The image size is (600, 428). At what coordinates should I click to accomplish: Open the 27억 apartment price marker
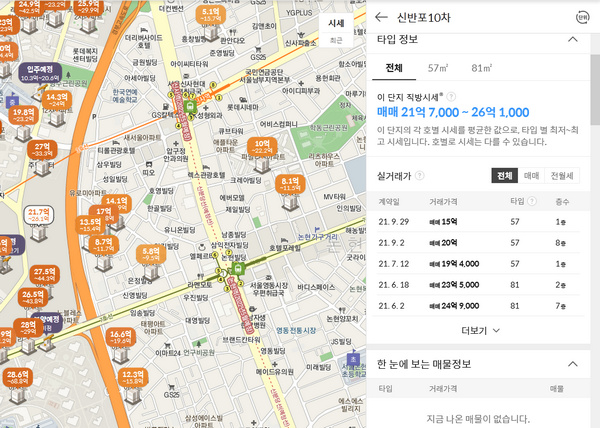(x=42, y=150)
